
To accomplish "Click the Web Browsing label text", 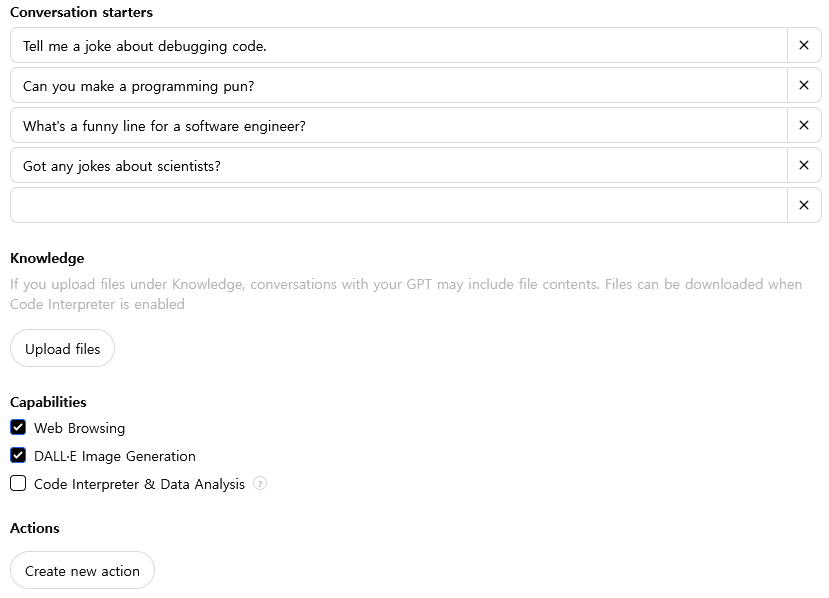I will (80, 428).
